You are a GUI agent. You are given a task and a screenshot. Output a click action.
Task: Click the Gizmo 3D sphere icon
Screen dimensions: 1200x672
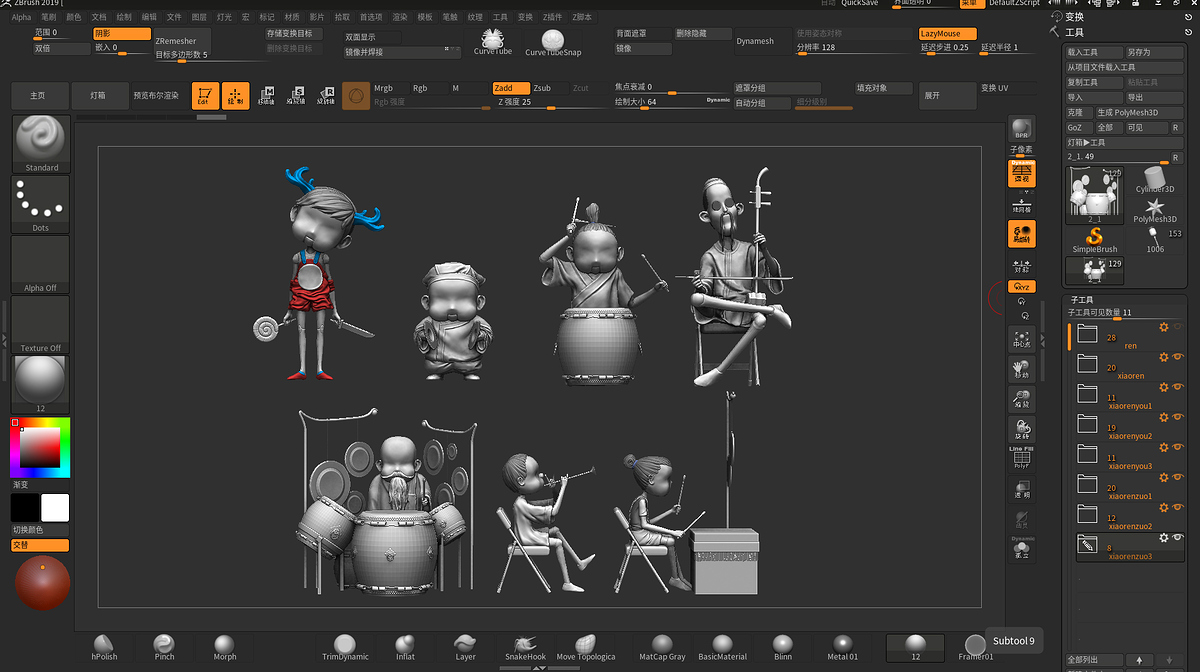(355, 96)
